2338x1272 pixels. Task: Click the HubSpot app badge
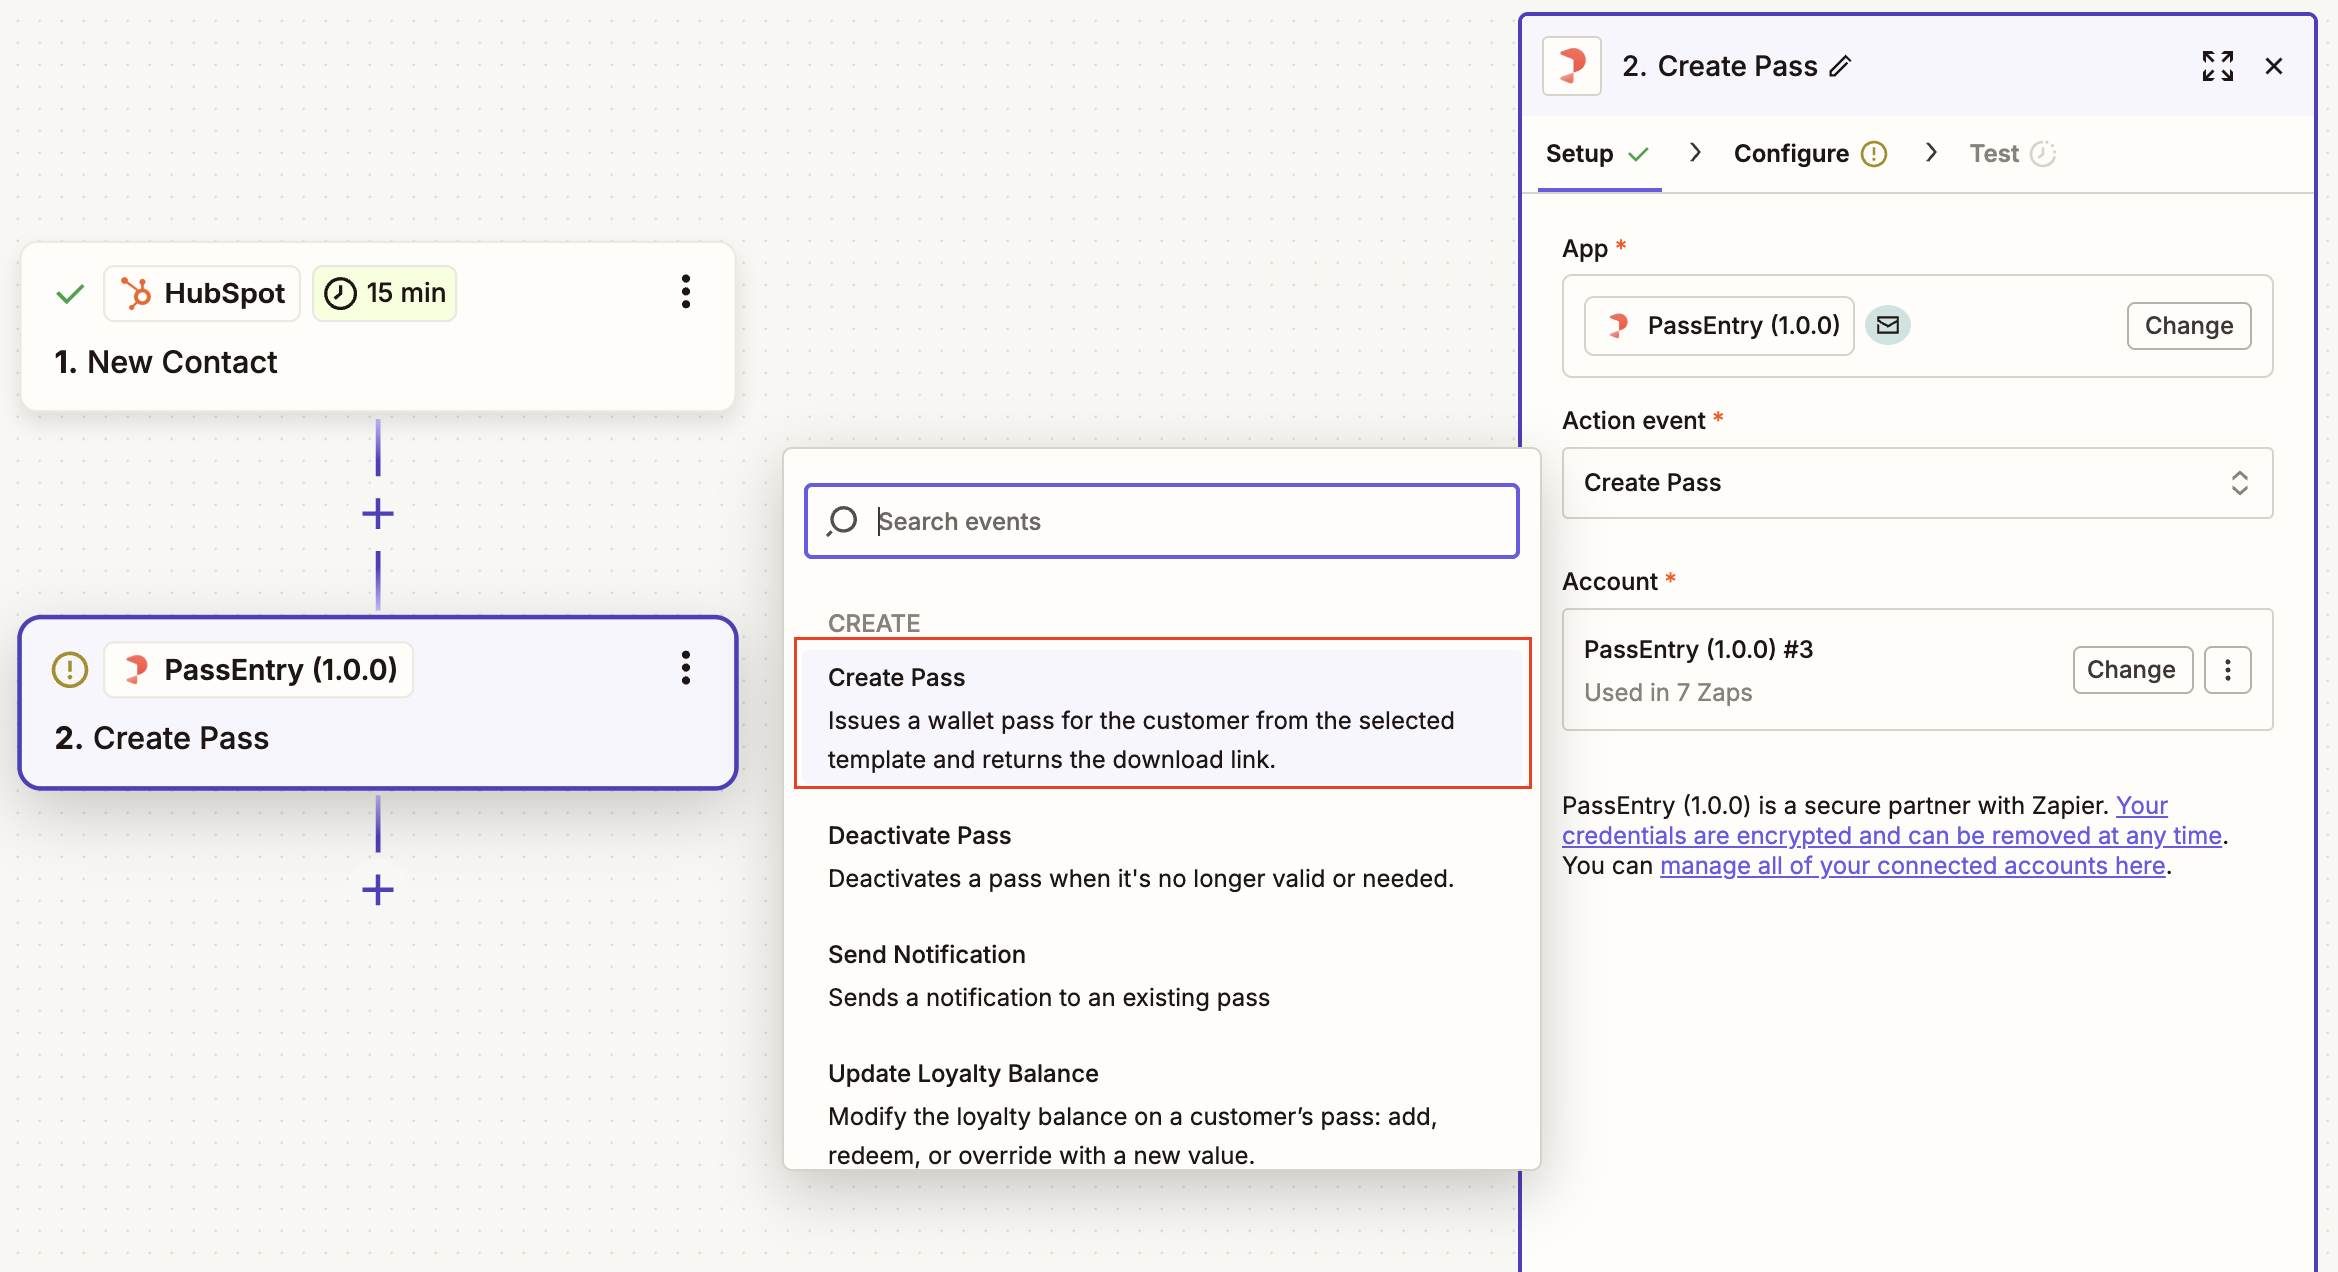coord(202,293)
